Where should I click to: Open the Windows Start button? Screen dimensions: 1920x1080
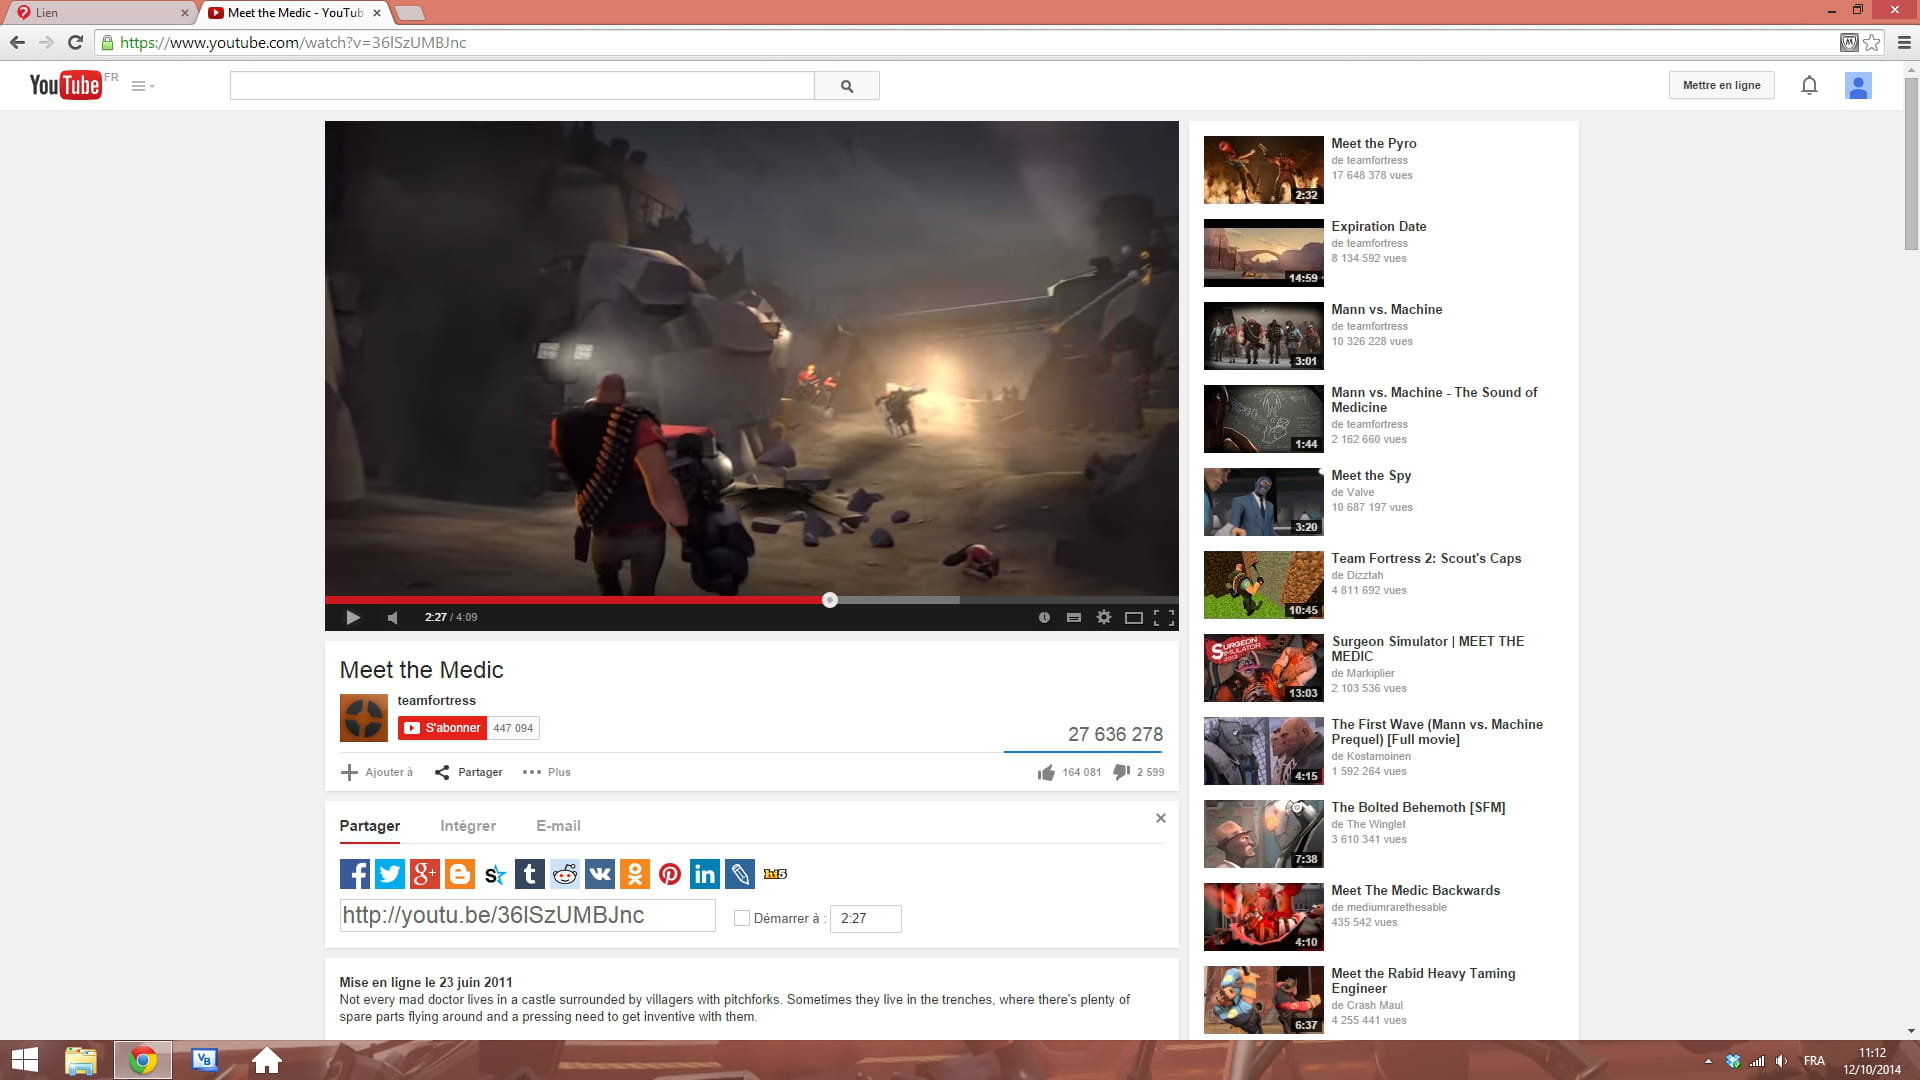pos(25,1060)
